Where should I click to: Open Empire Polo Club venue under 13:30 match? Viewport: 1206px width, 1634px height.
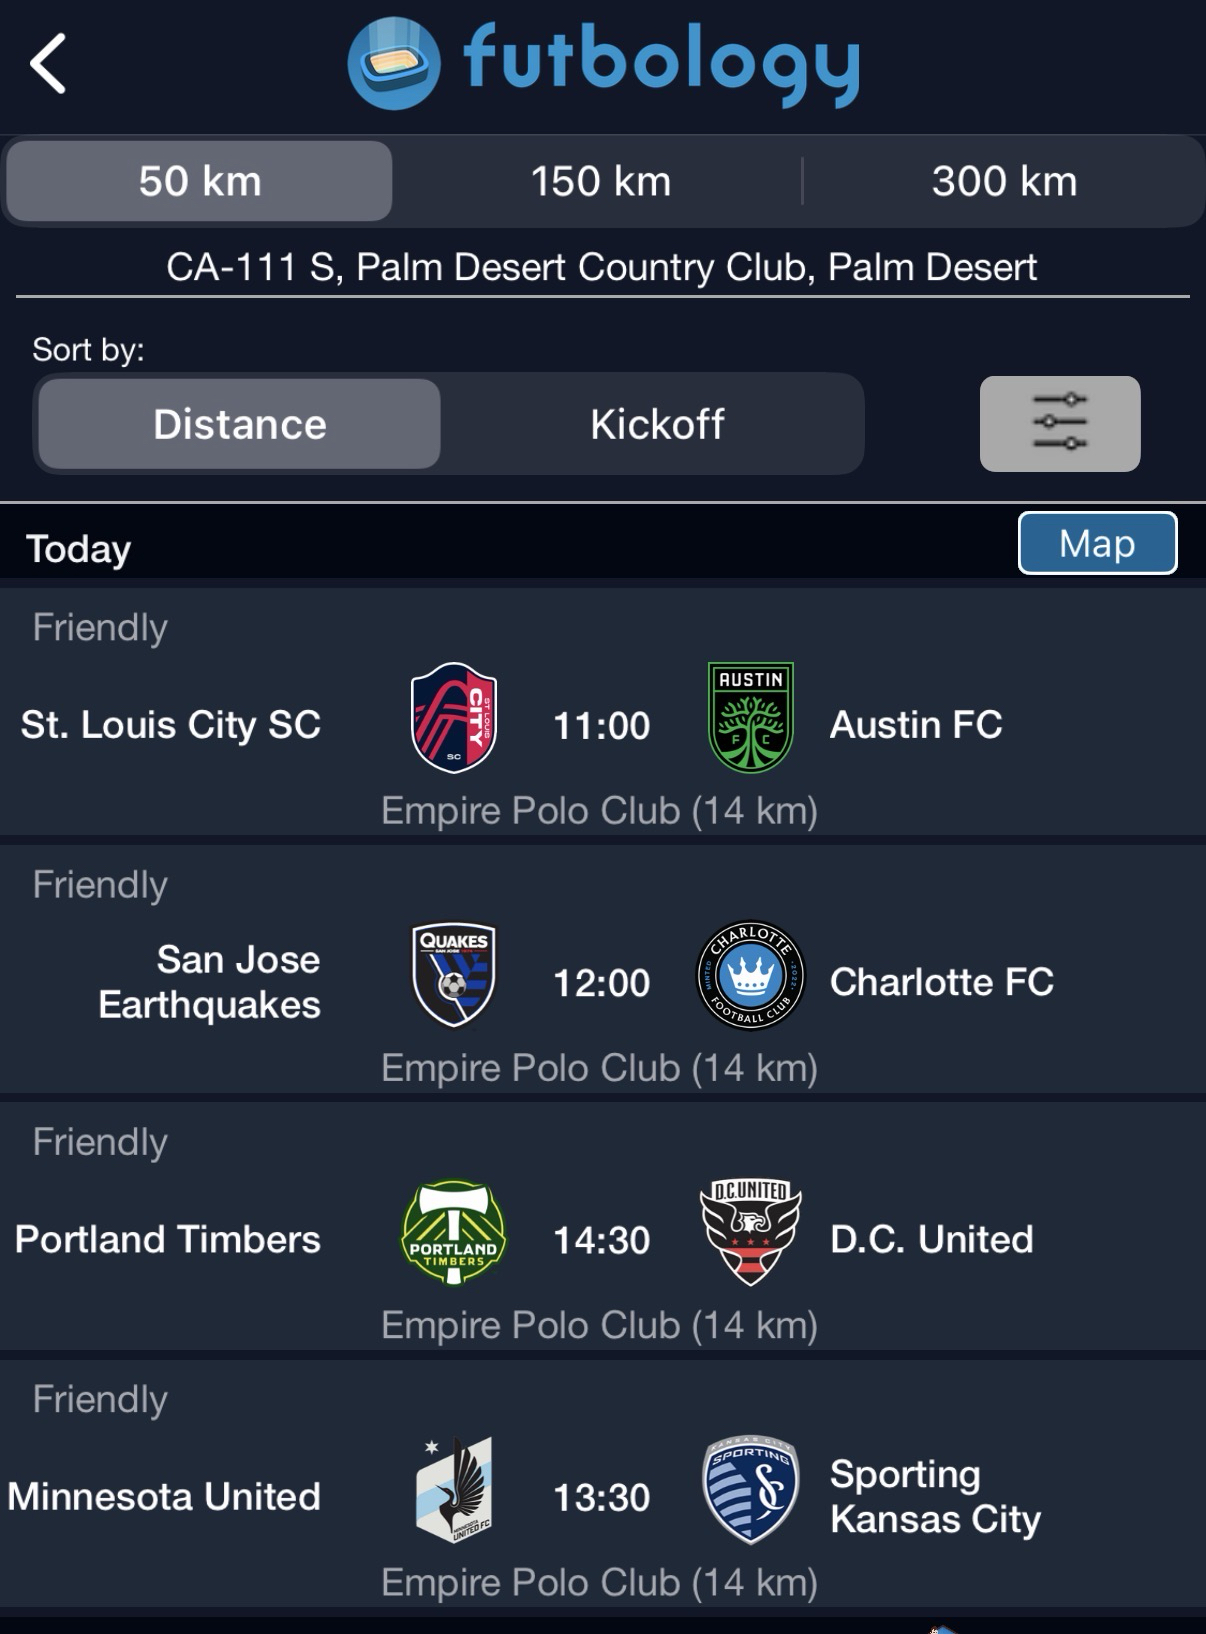600,1583
